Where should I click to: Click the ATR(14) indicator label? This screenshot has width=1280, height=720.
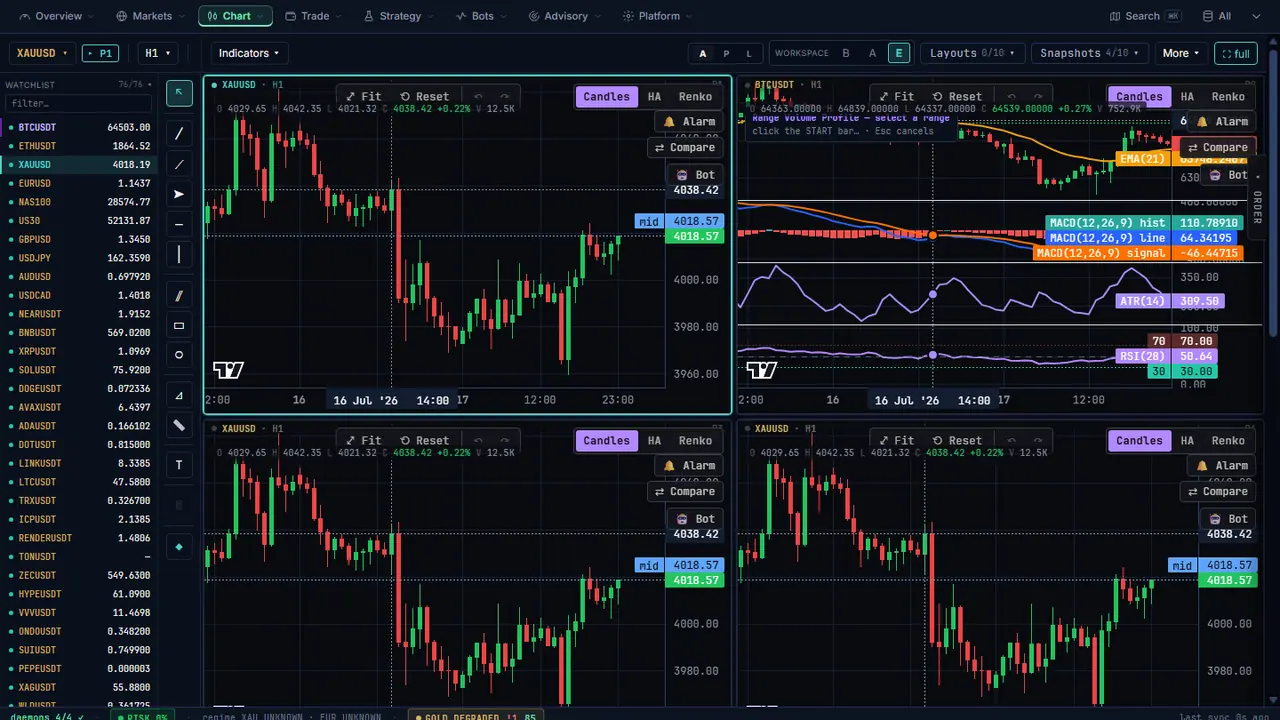(1142, 301)
